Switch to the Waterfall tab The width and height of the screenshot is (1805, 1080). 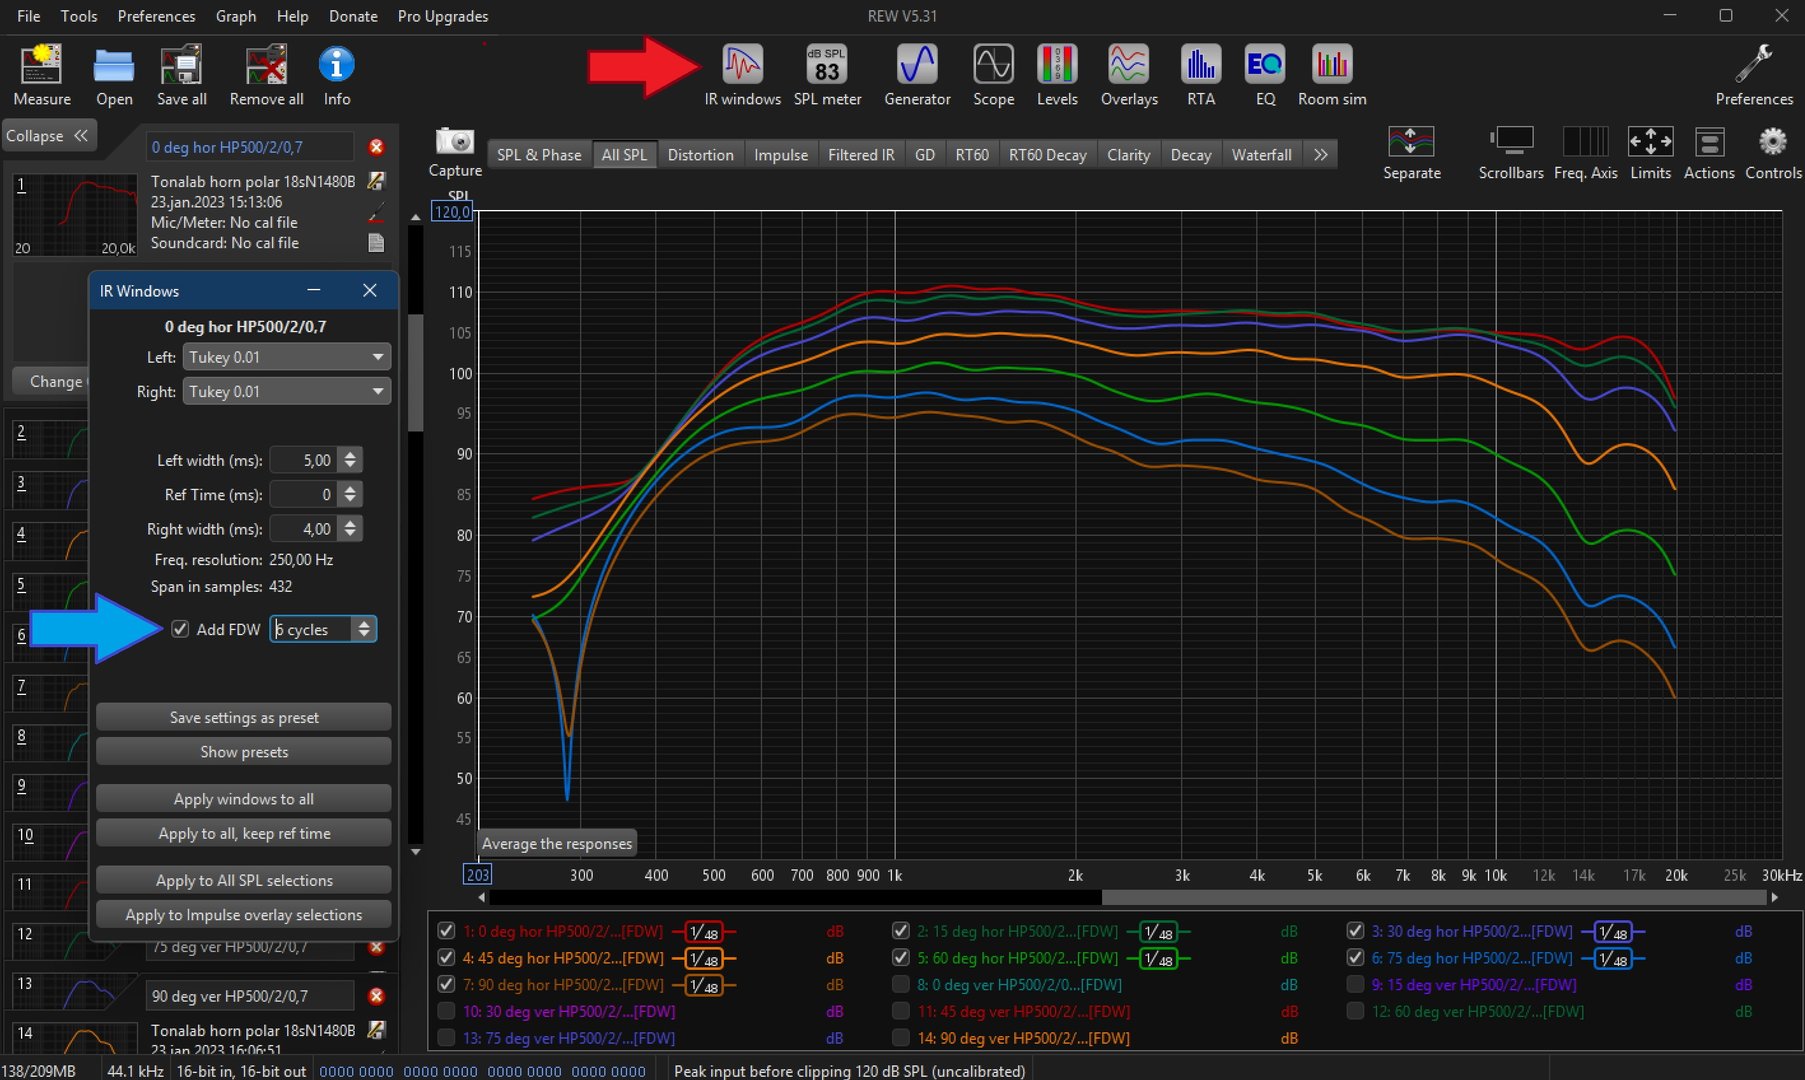1261,155
